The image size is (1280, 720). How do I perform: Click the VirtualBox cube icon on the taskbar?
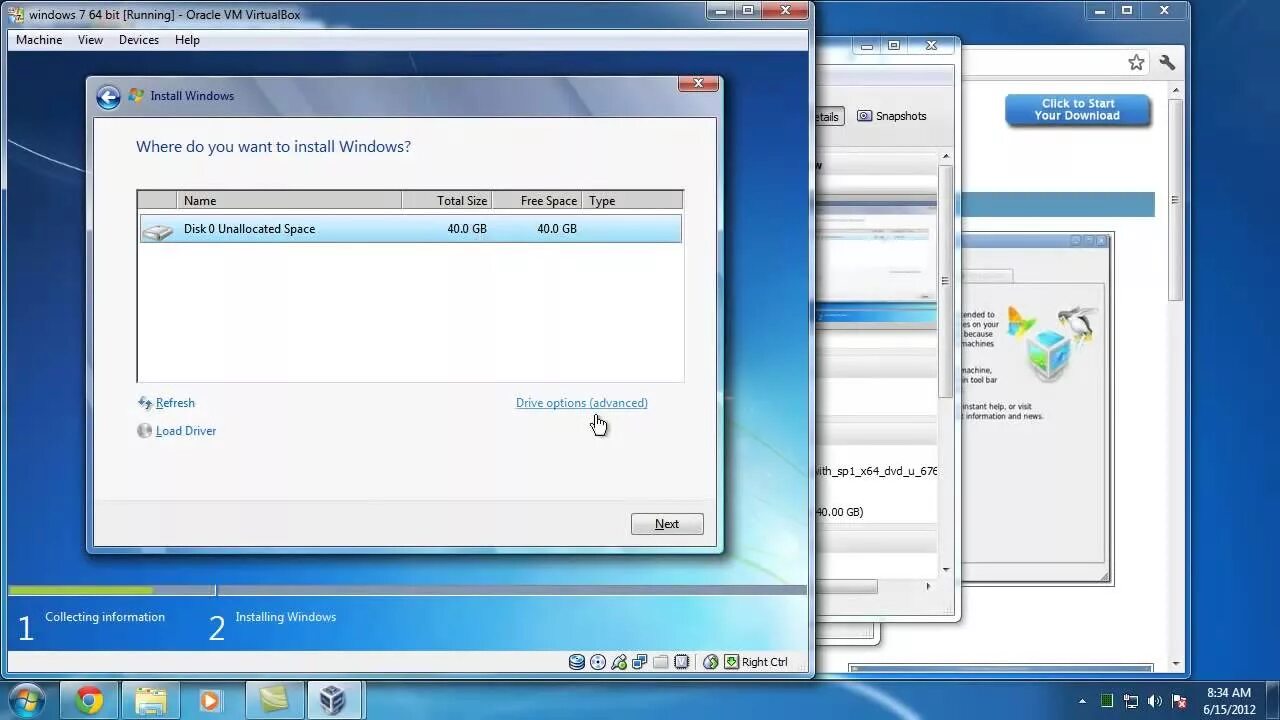(x=333, y=700)
